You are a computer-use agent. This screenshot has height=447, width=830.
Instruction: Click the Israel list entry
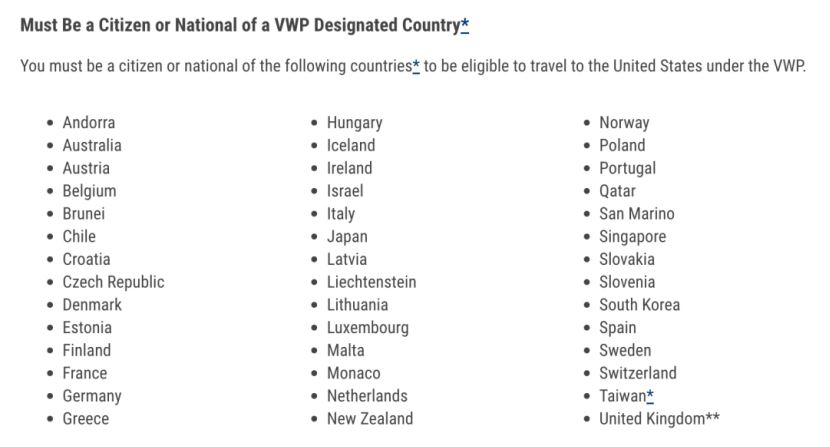[345, 191]
